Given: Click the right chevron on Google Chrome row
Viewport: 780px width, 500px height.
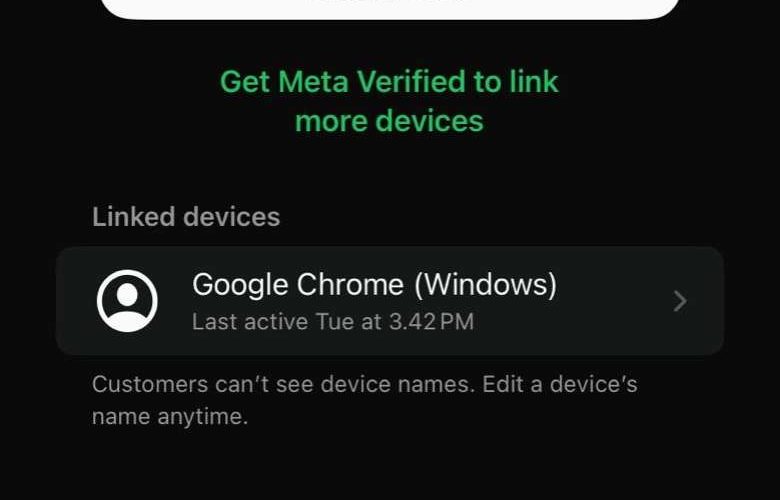Looking at the screenshot, I should pos(680,301).
